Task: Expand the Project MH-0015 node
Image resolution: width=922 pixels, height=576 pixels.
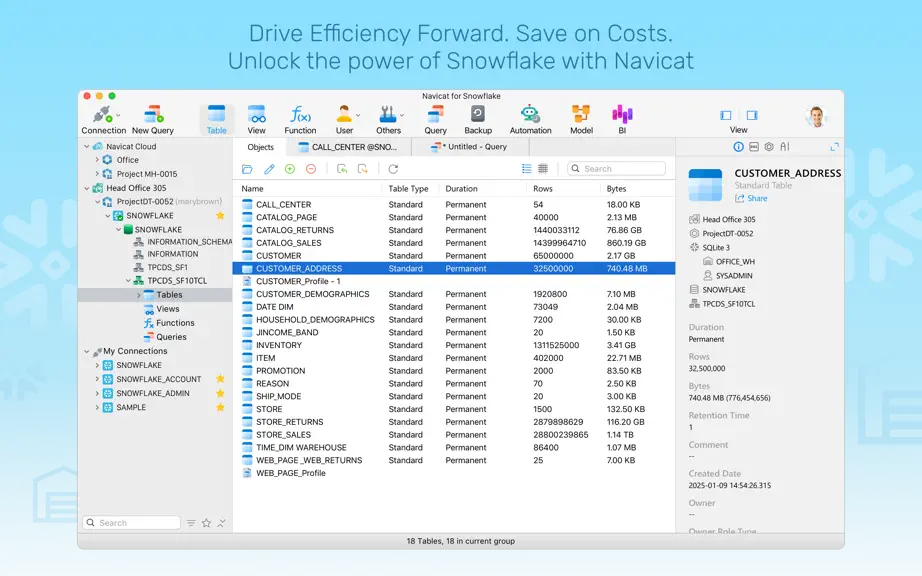Action: click(97, 174)
